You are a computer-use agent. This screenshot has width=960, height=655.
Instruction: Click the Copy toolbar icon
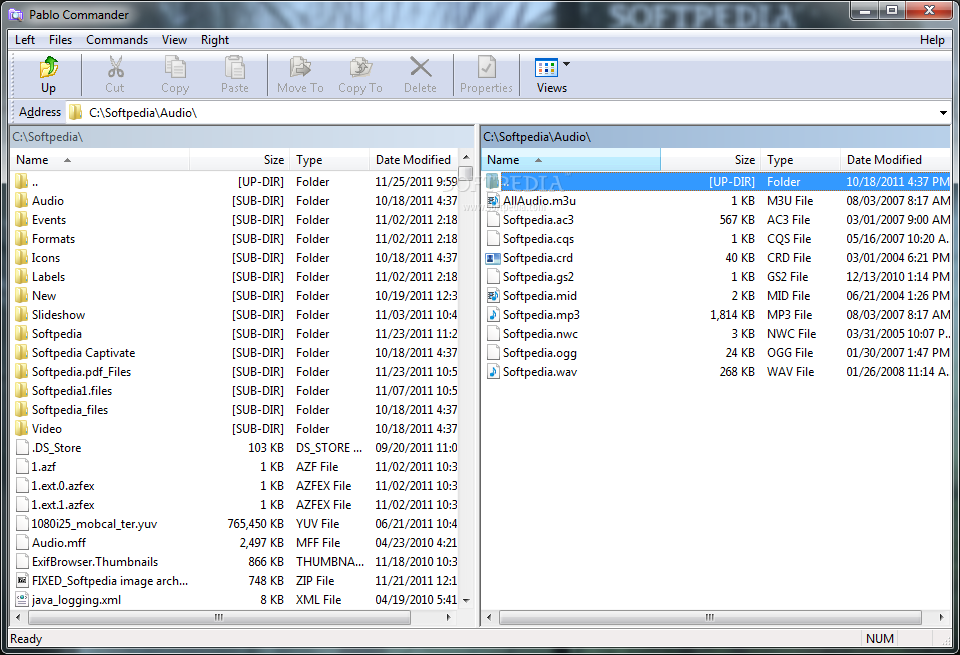pos(175,67)
